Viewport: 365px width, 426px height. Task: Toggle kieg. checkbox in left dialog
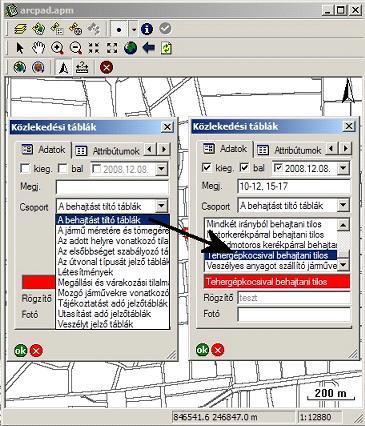pos(25,169)
